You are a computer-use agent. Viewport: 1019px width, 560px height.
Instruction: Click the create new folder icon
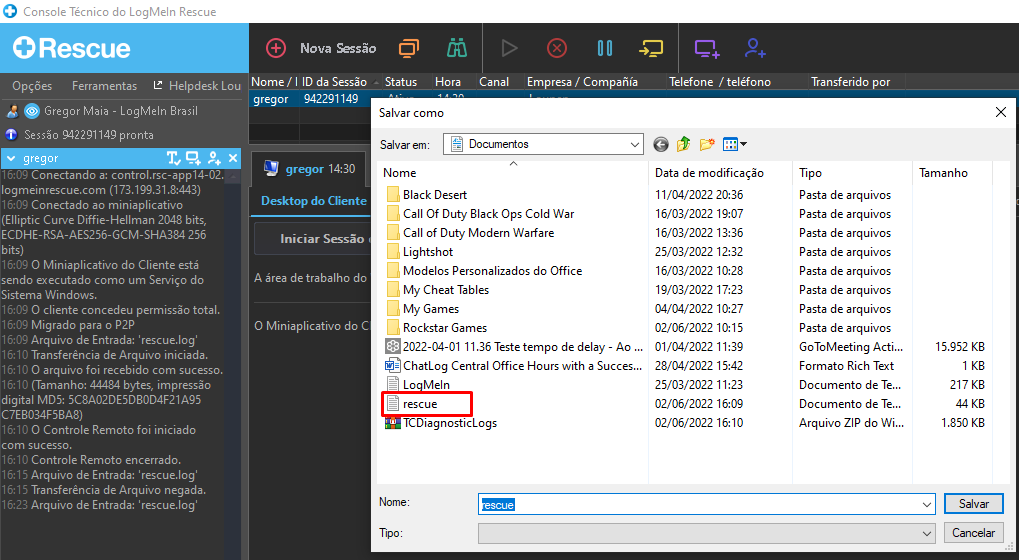pyautogui.click(x=707, y=144)
